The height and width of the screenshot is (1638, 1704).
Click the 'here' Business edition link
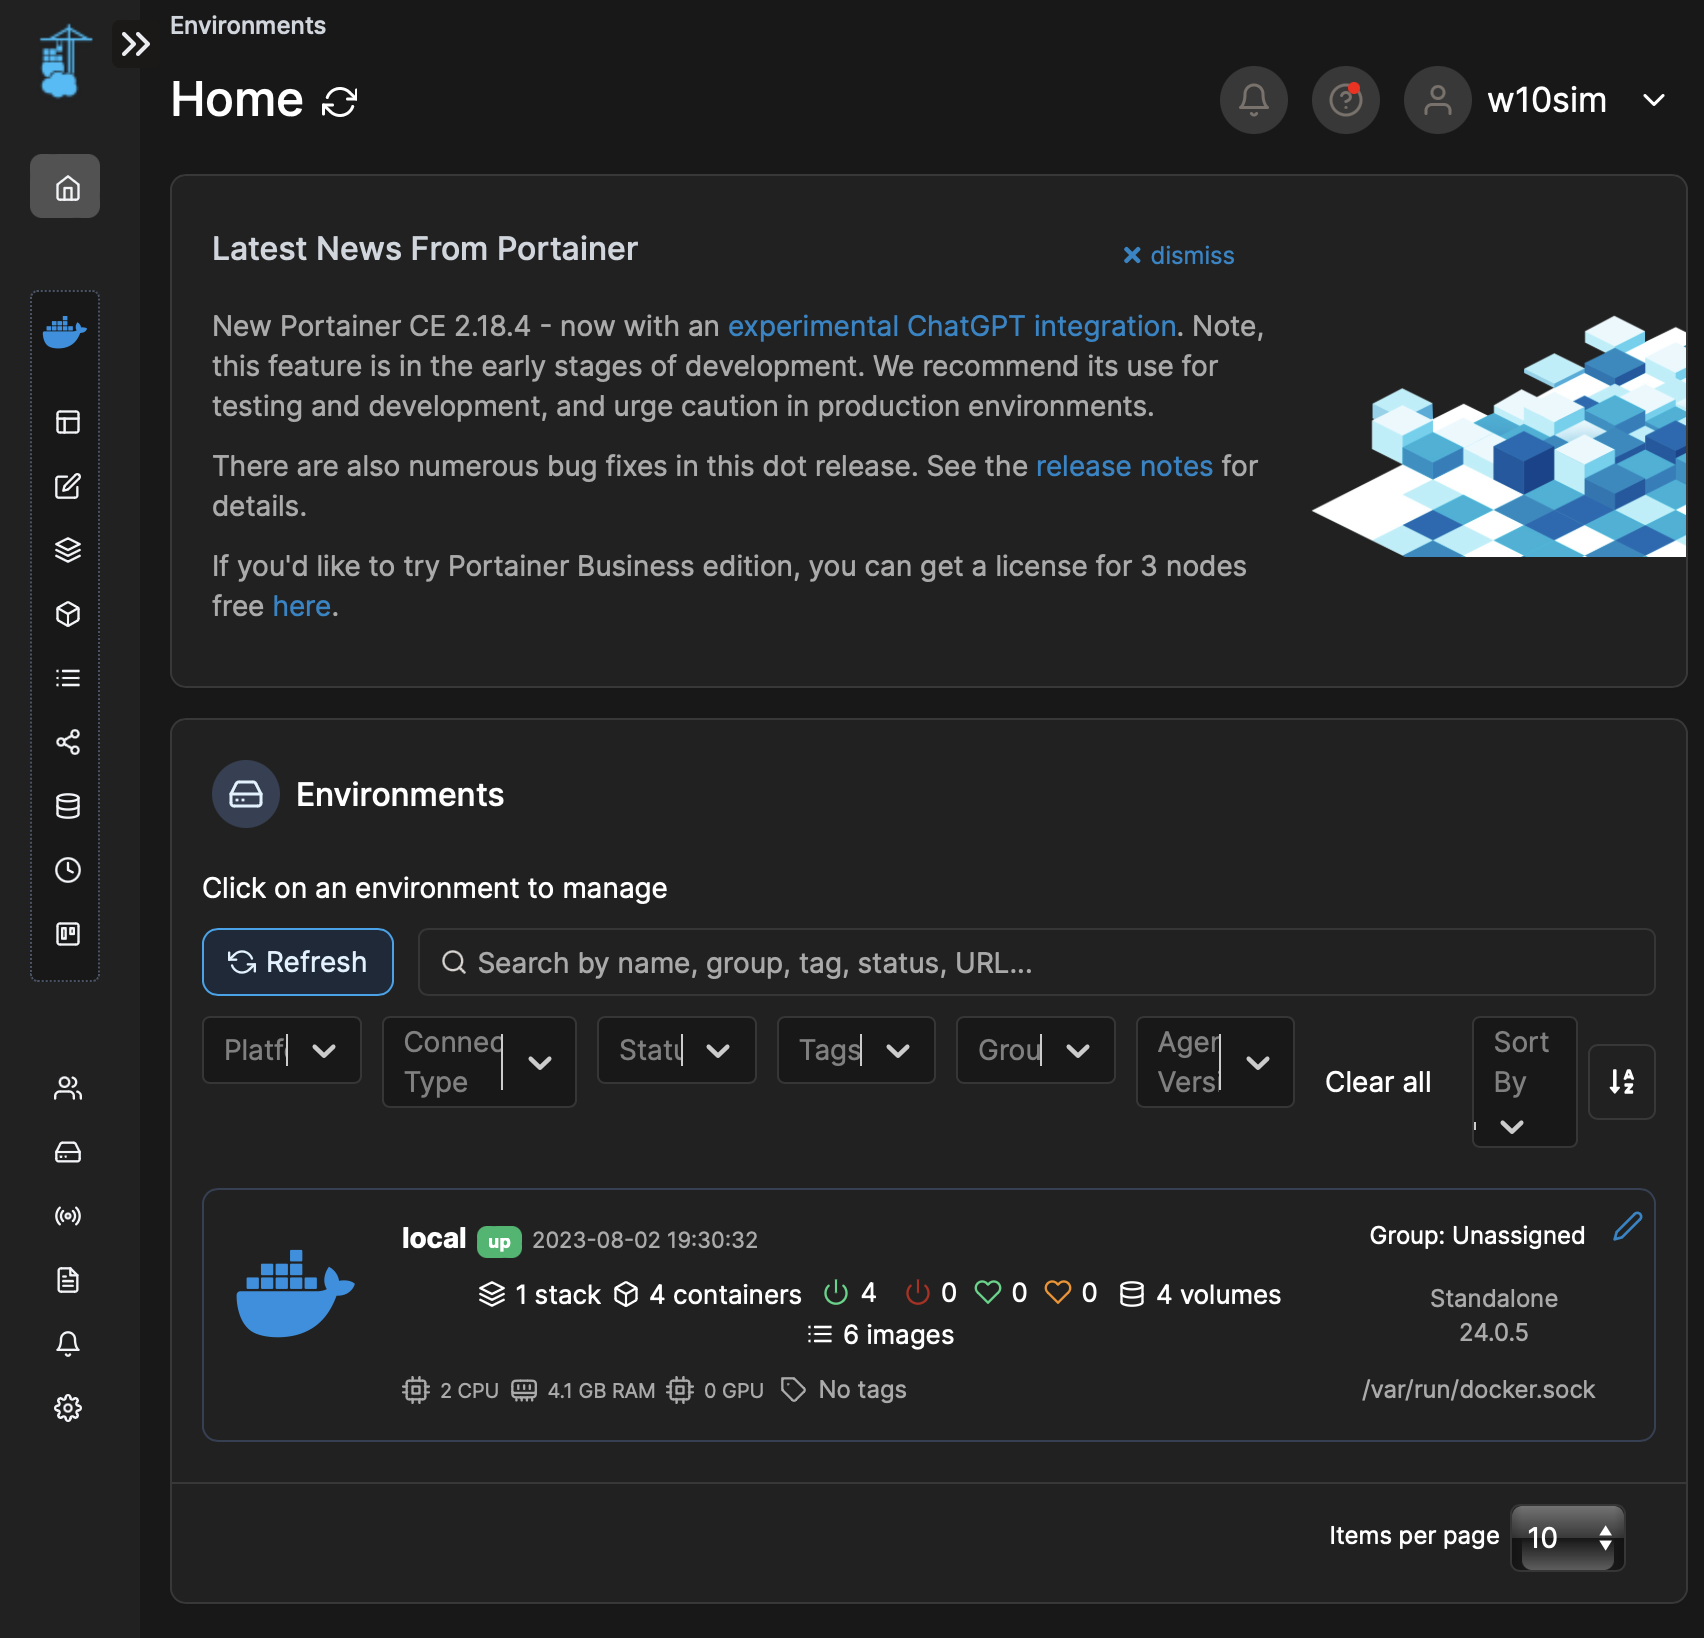[301, 606]
